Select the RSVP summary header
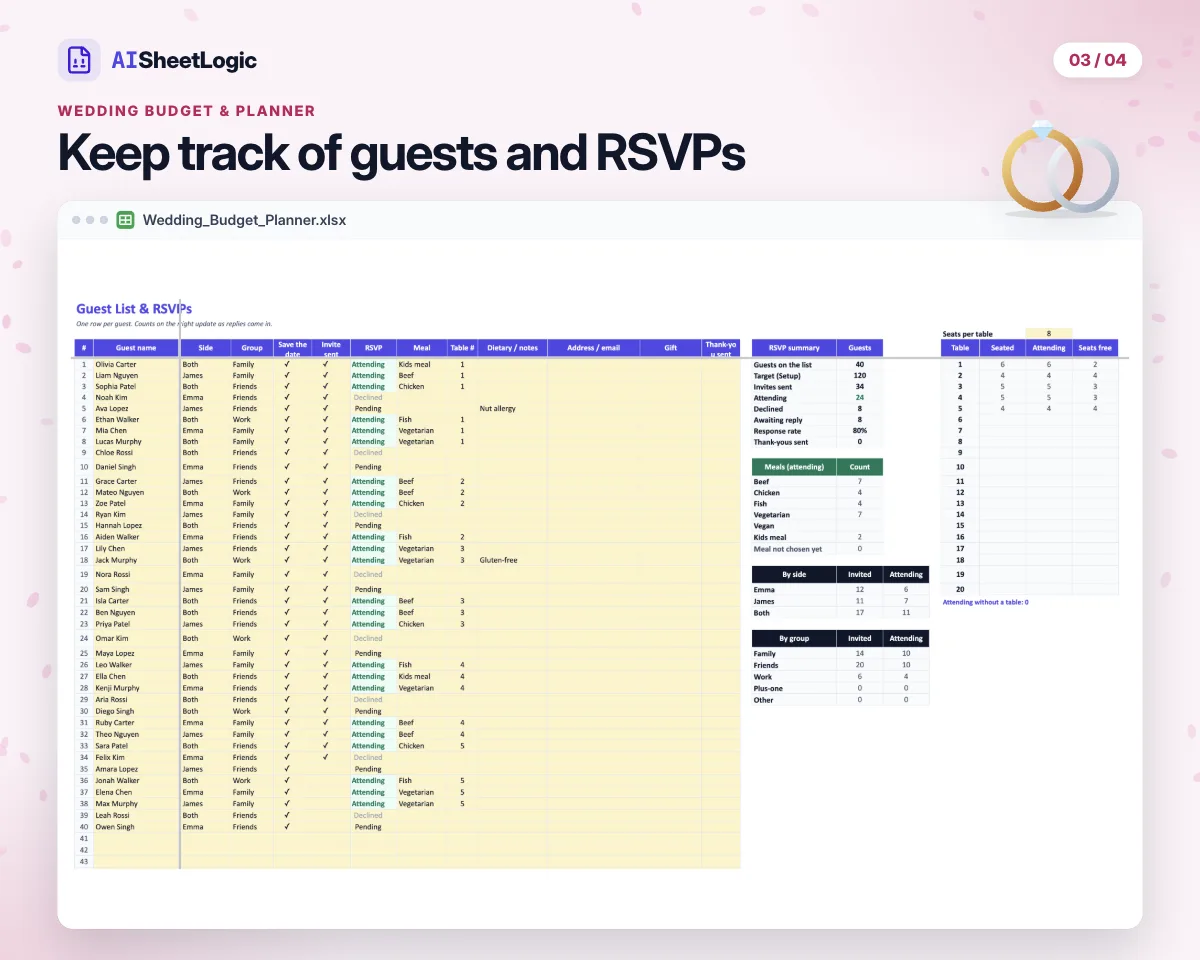Screen dimensions: 1200x960 pos(794,348)
